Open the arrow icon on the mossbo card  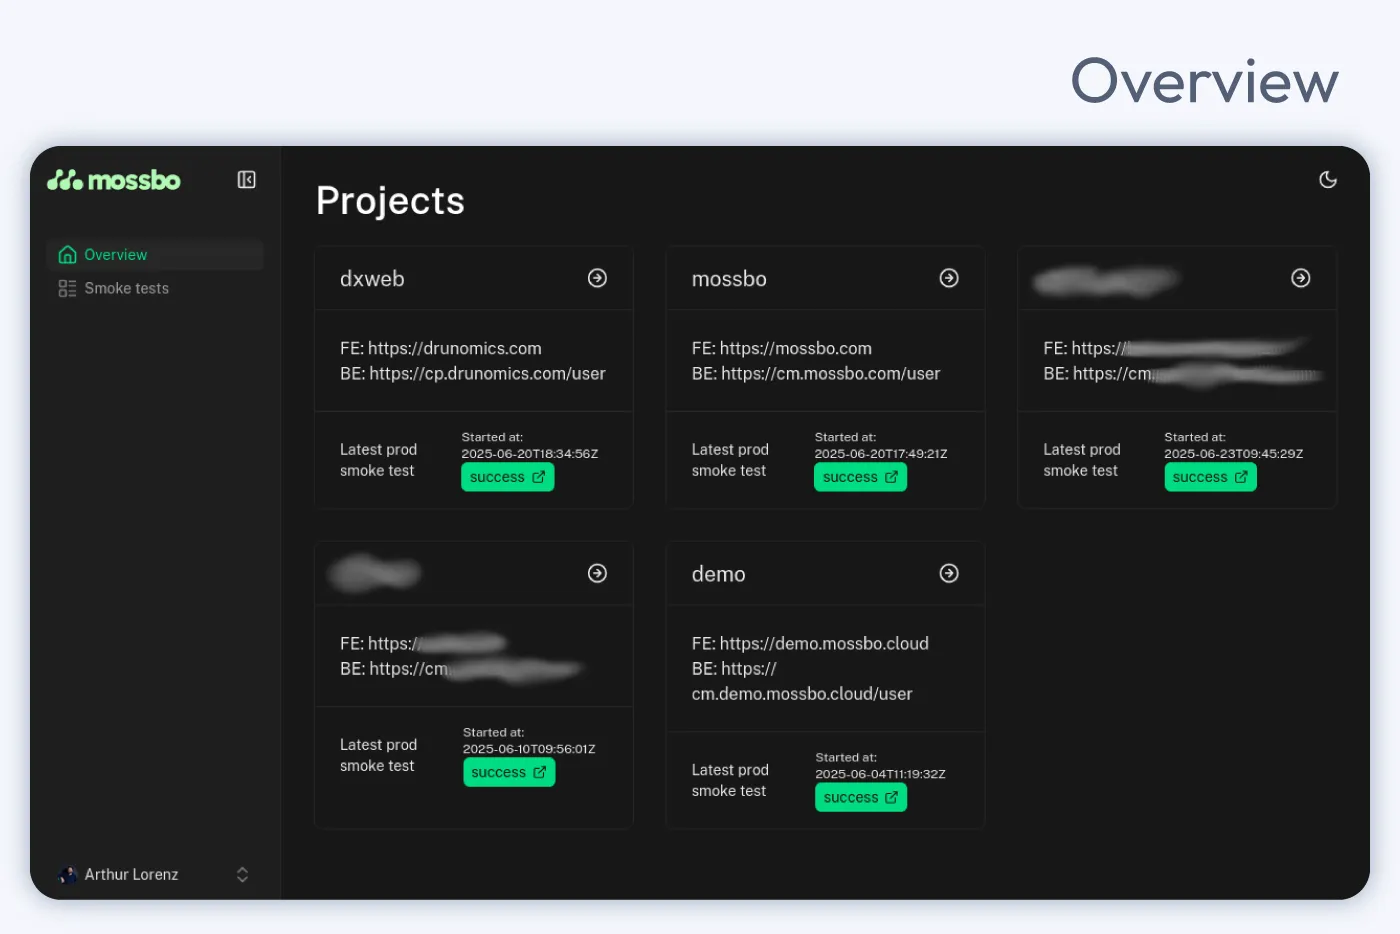[x=949, y=278]
